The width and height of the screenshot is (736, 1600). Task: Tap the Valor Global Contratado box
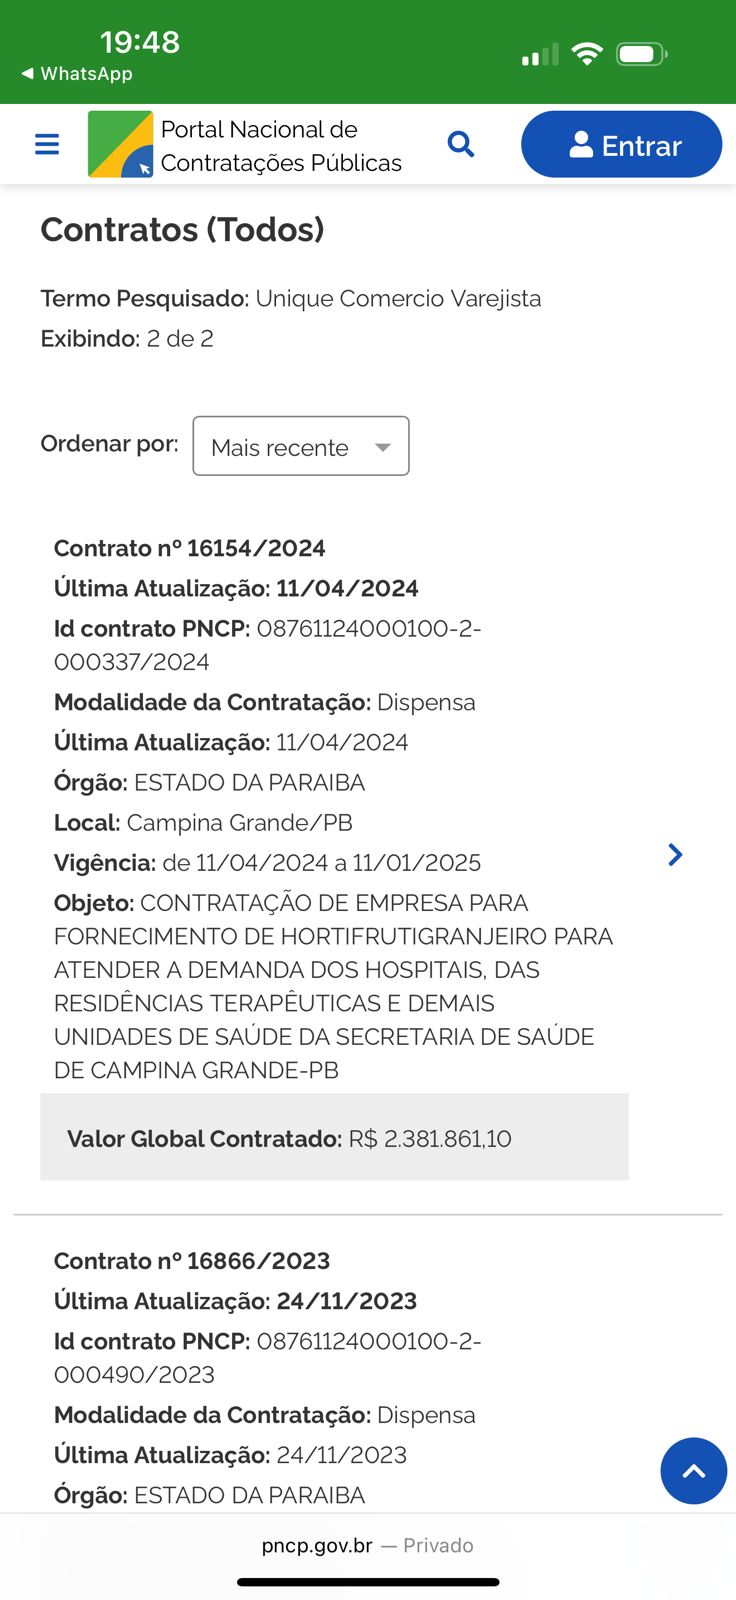tap(334, 1138)
